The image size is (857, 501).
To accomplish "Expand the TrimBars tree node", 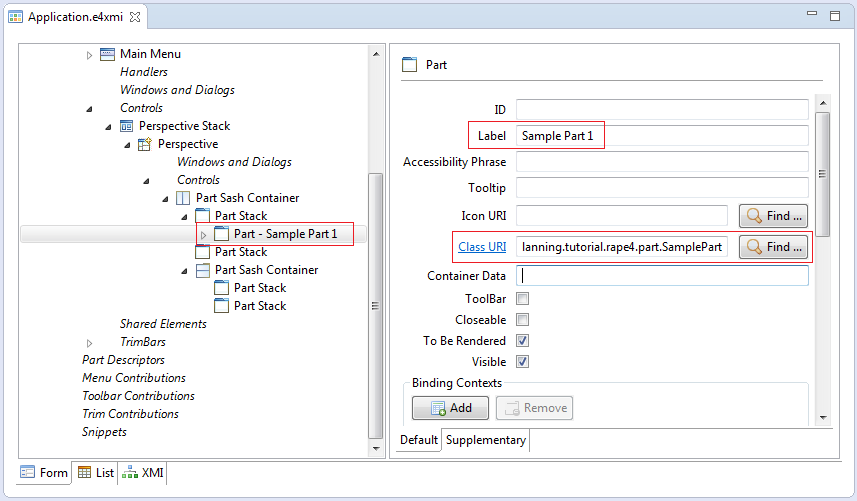I will [x=90, y=343].
